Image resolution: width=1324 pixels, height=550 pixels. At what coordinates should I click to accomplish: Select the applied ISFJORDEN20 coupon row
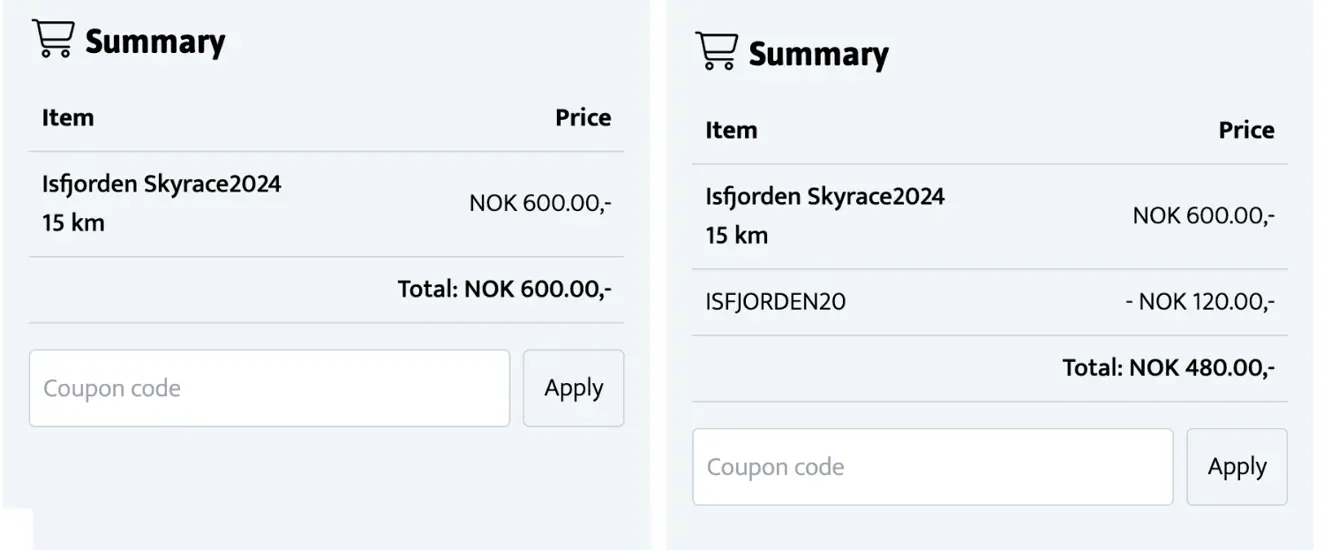776,301
